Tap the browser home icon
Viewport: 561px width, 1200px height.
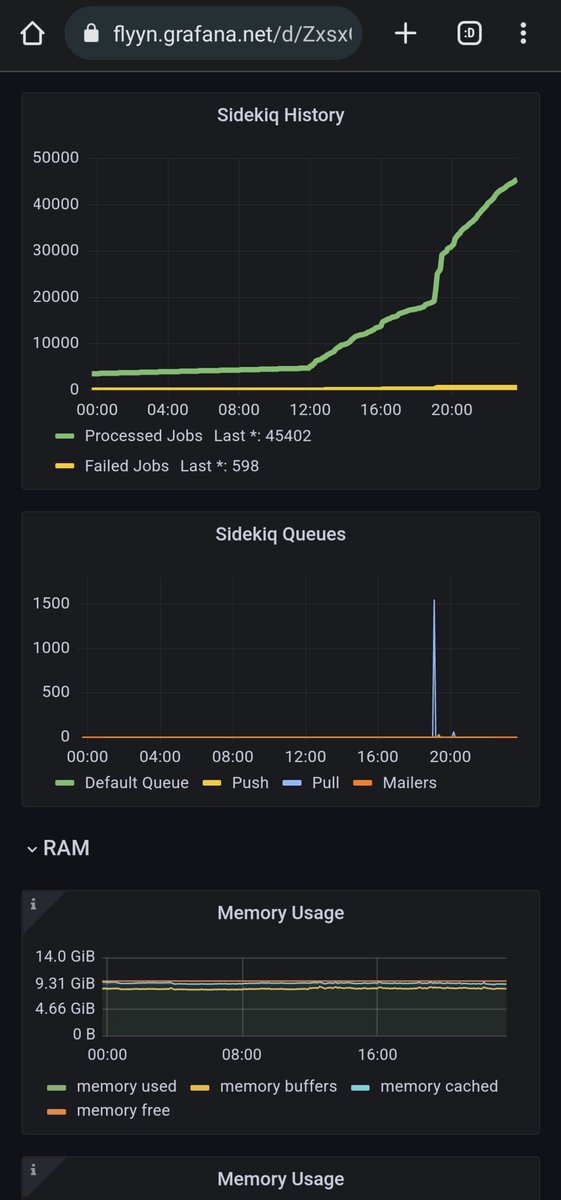tap(32, 34)
